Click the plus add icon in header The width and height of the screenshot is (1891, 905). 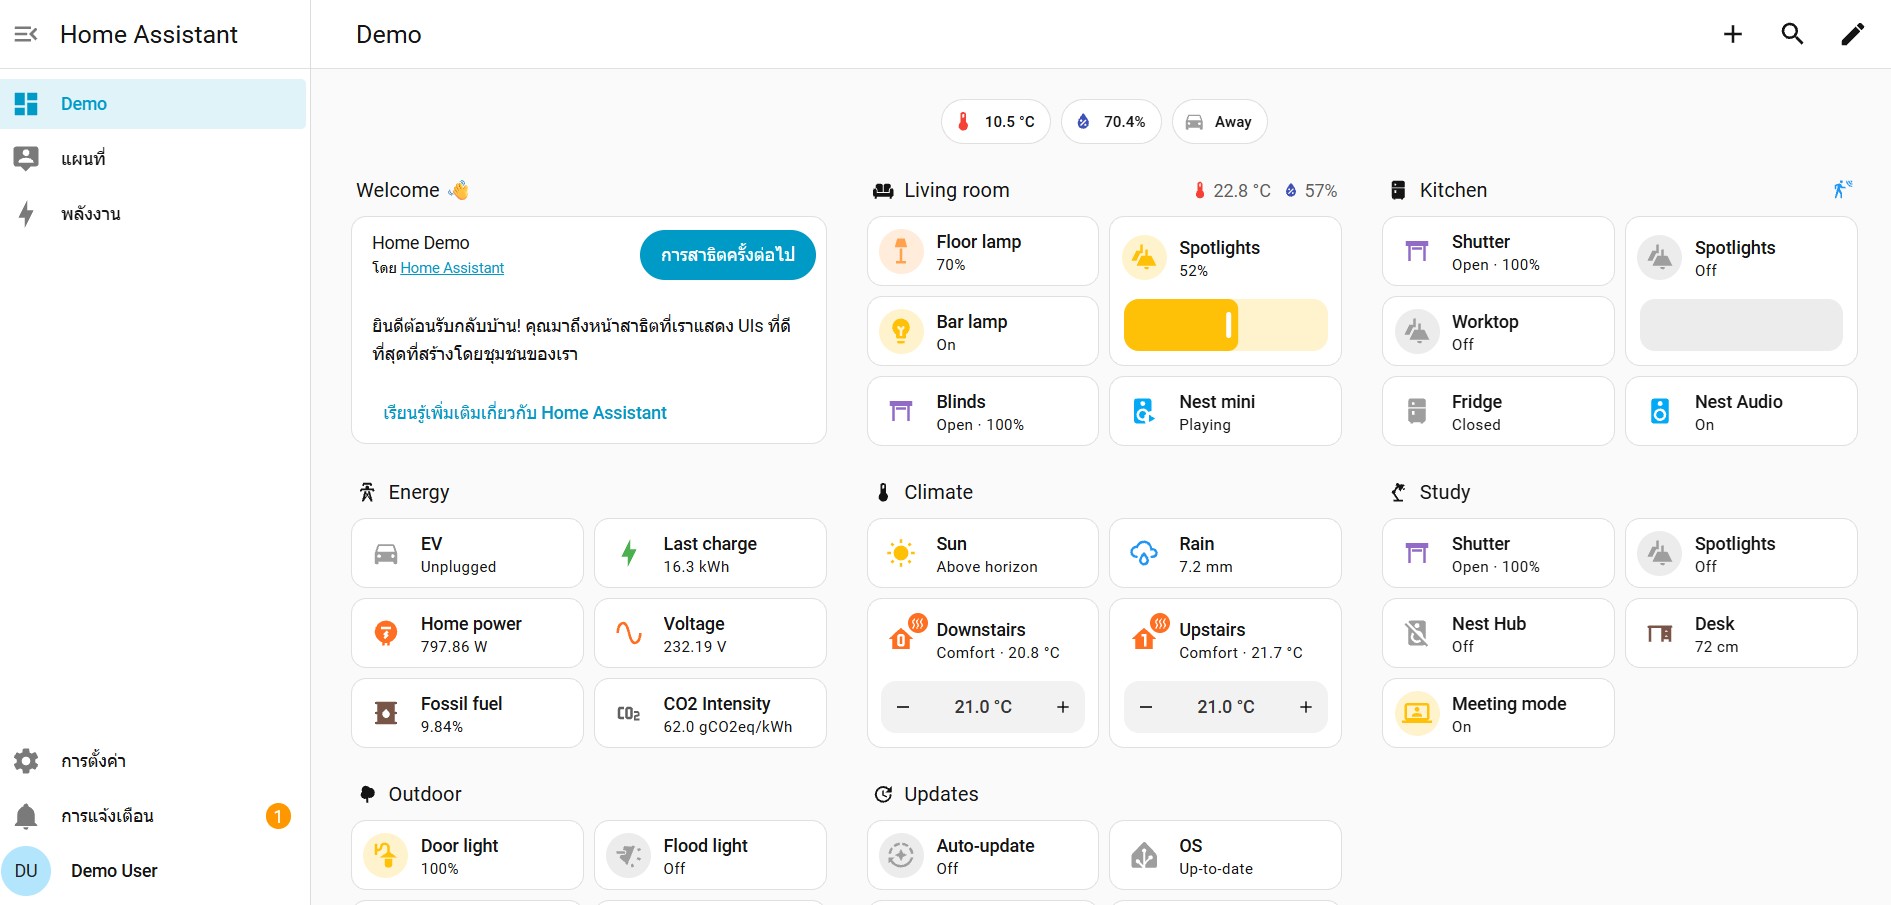coord(1733,34)
